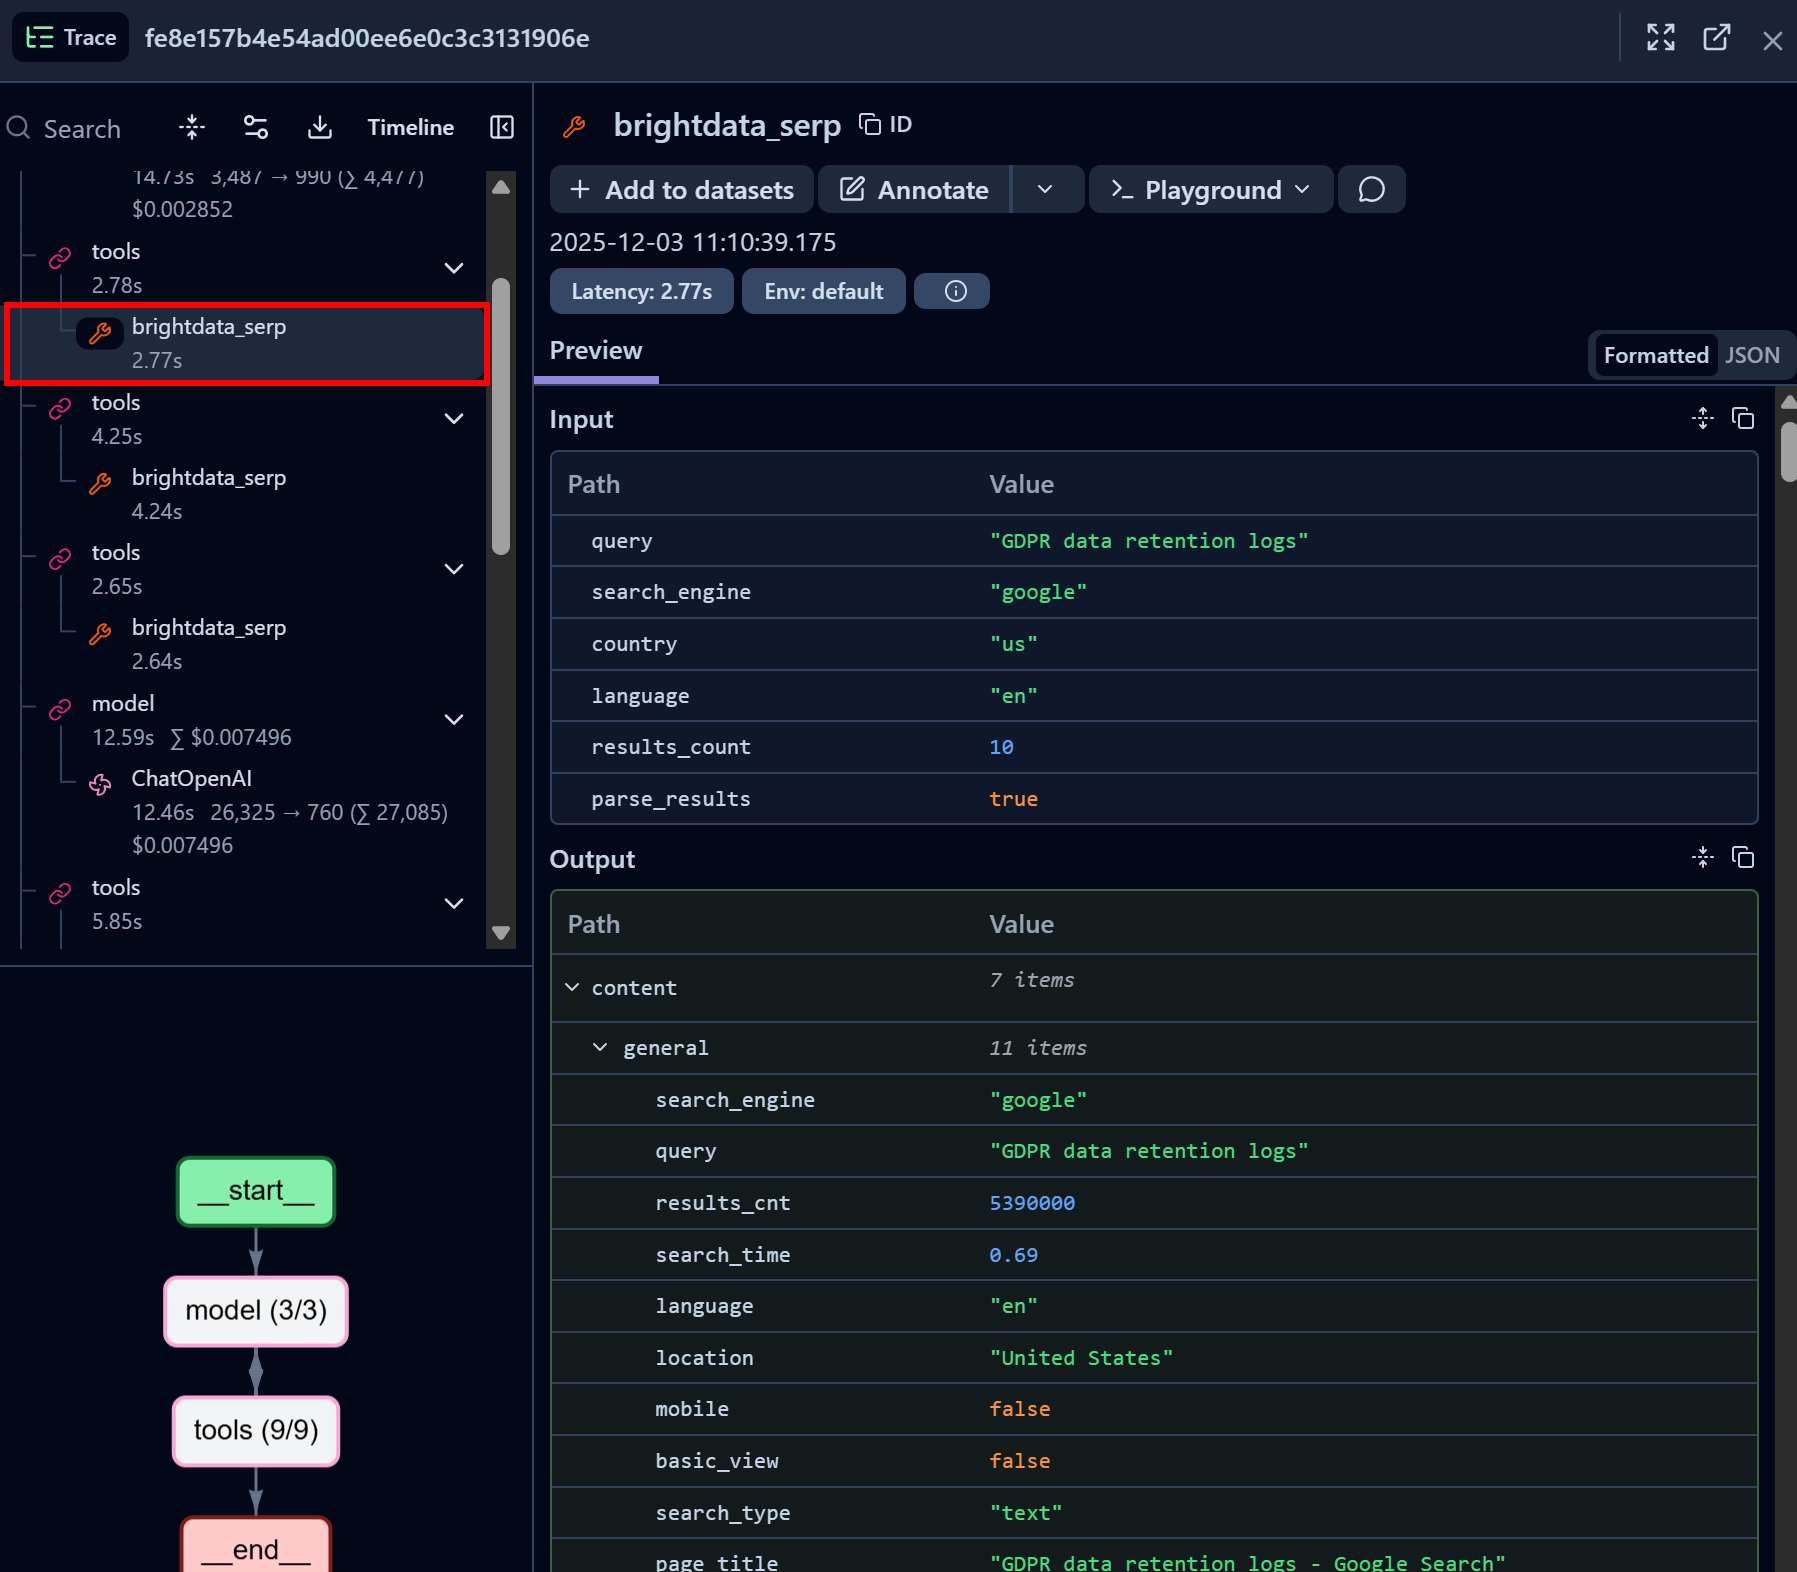Viewport: 1797px width, 1572px height.
Task: Click the info icon beside Env badge
Action: pyautogui.click(x=951, y=291)
